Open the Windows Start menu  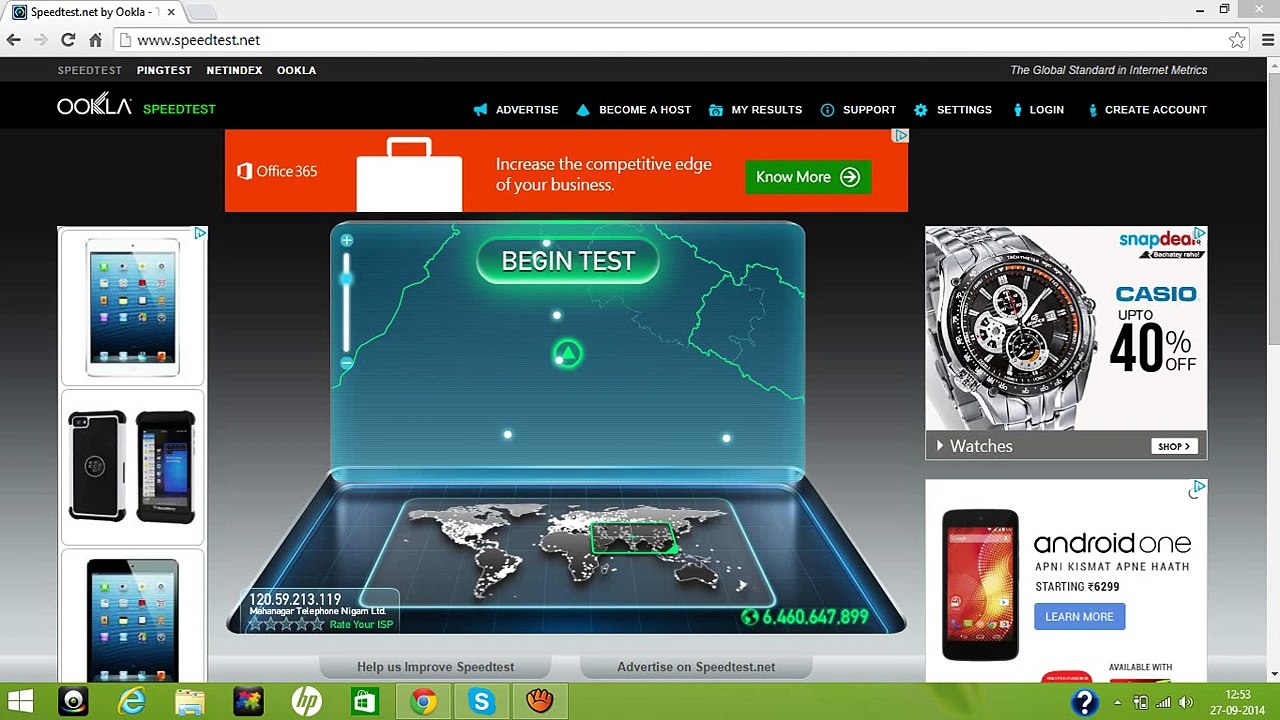tap(20, 701)
